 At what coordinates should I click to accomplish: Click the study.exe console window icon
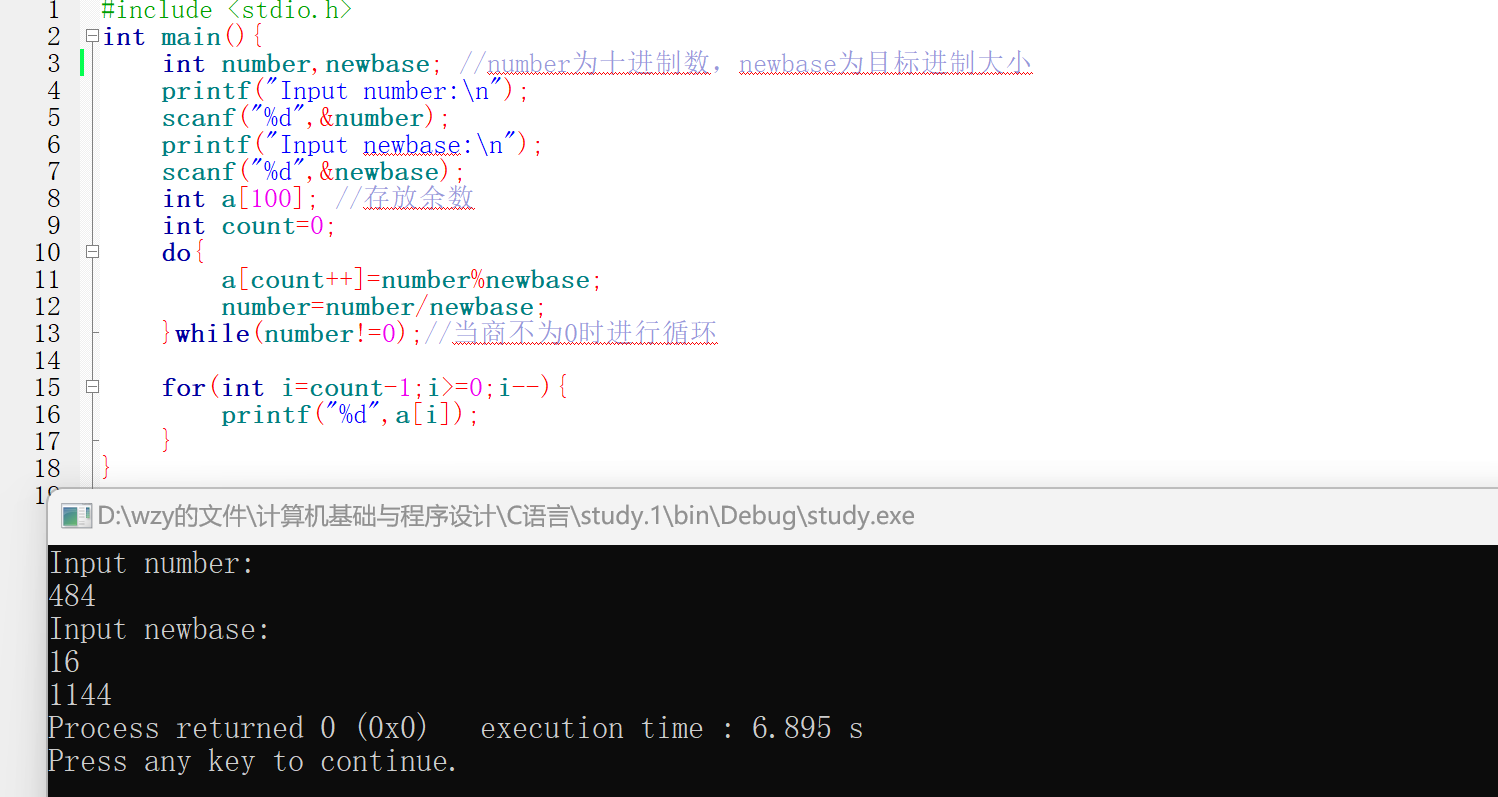click(x=76, y=516)
